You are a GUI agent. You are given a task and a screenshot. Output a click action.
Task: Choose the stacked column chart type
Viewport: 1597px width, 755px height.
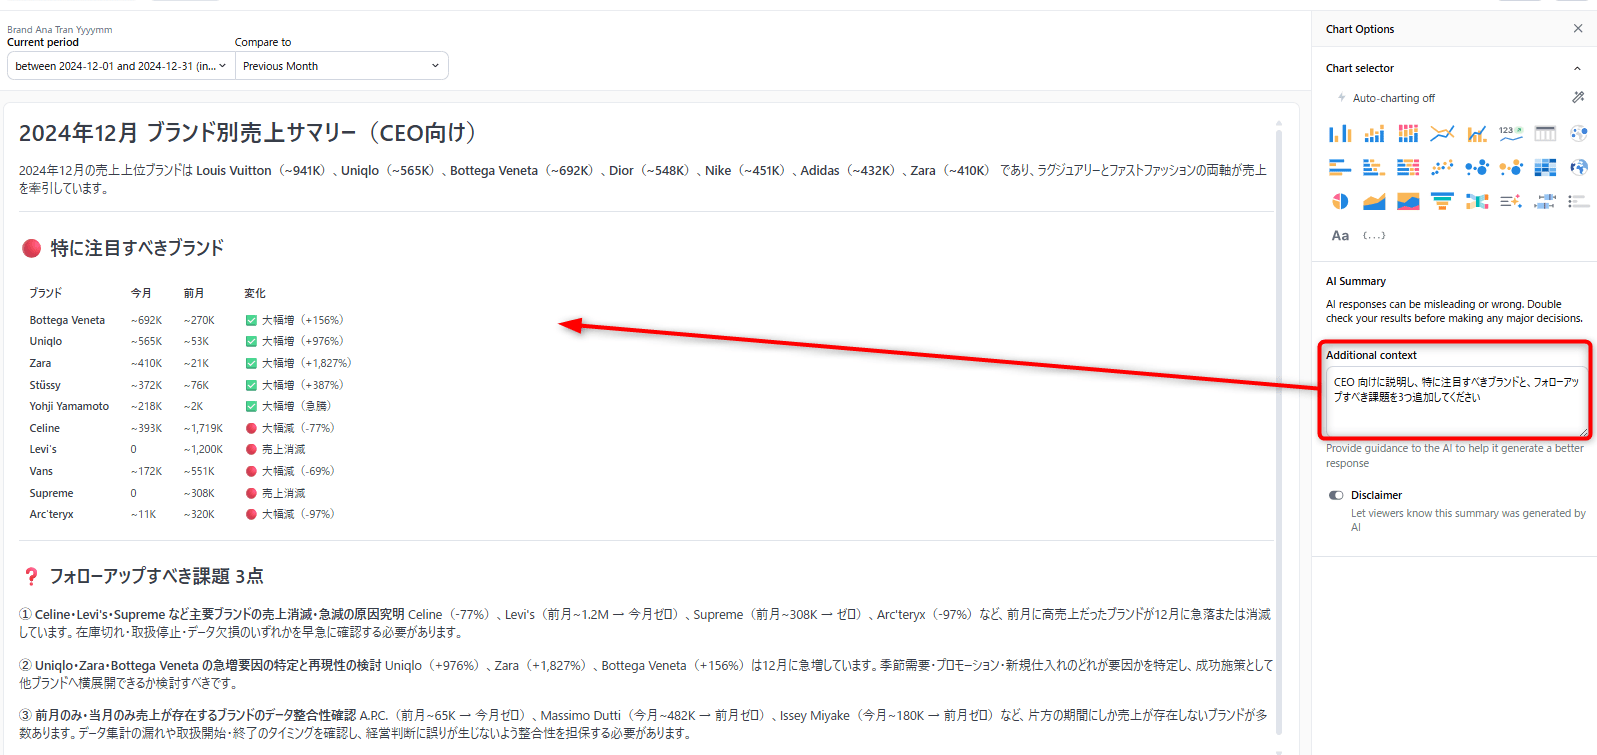tap(1374, 133)
